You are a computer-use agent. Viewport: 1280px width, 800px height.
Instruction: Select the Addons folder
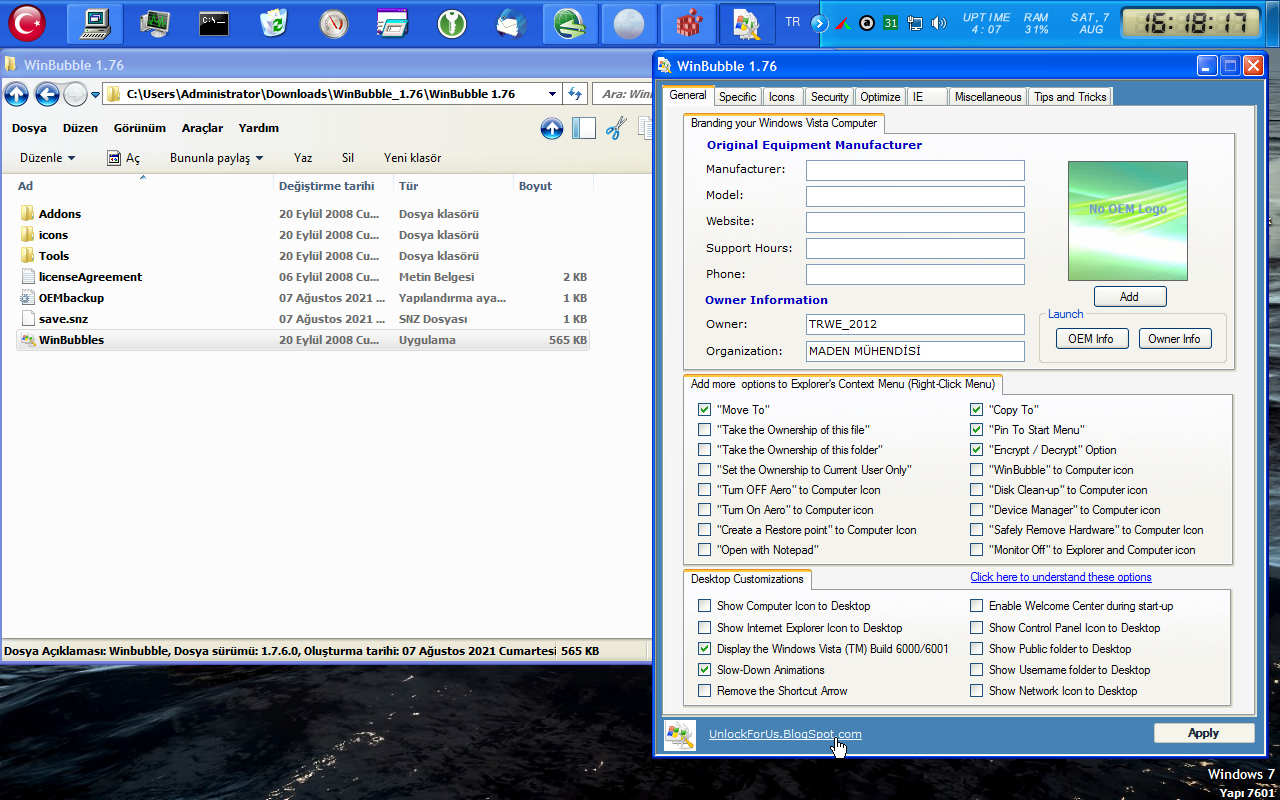[304, 214]
